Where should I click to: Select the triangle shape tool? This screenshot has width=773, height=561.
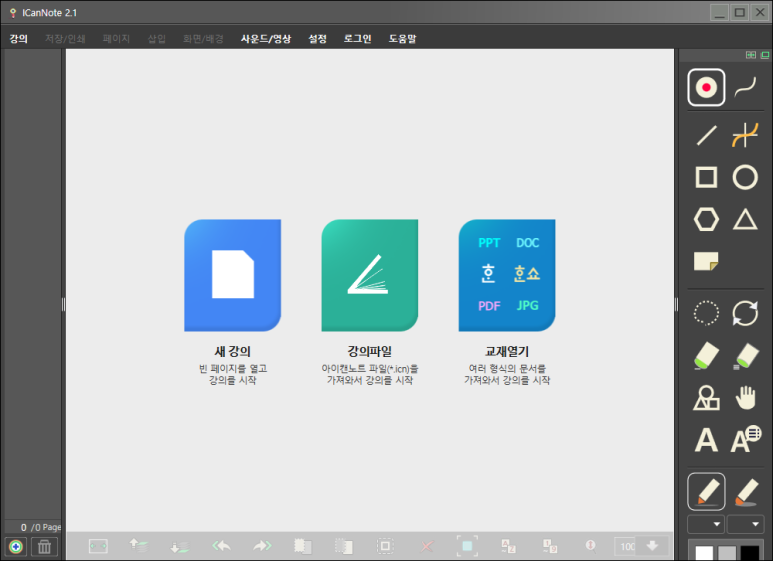pyautogui.click(x=745, y=219)
